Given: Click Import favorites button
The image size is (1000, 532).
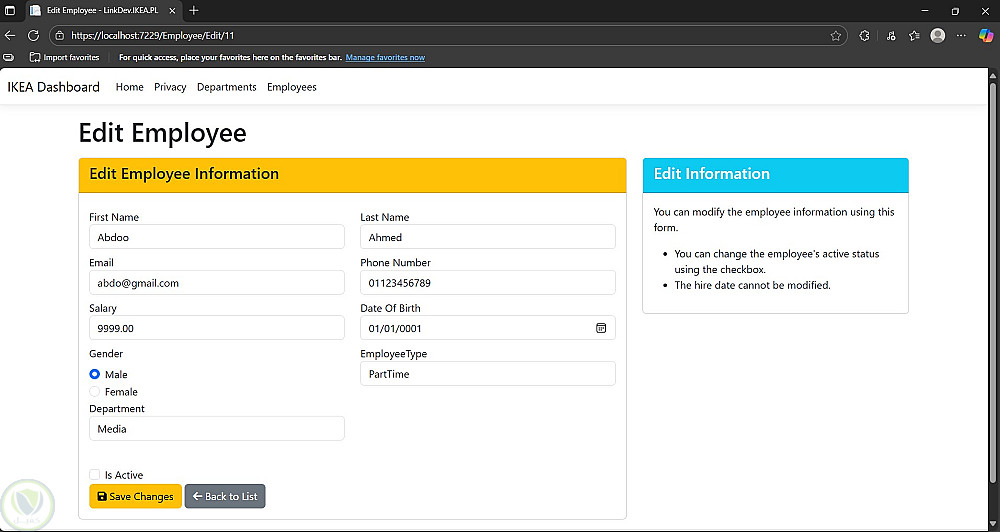Looking at the screenshot, I should tap(64, 57).
